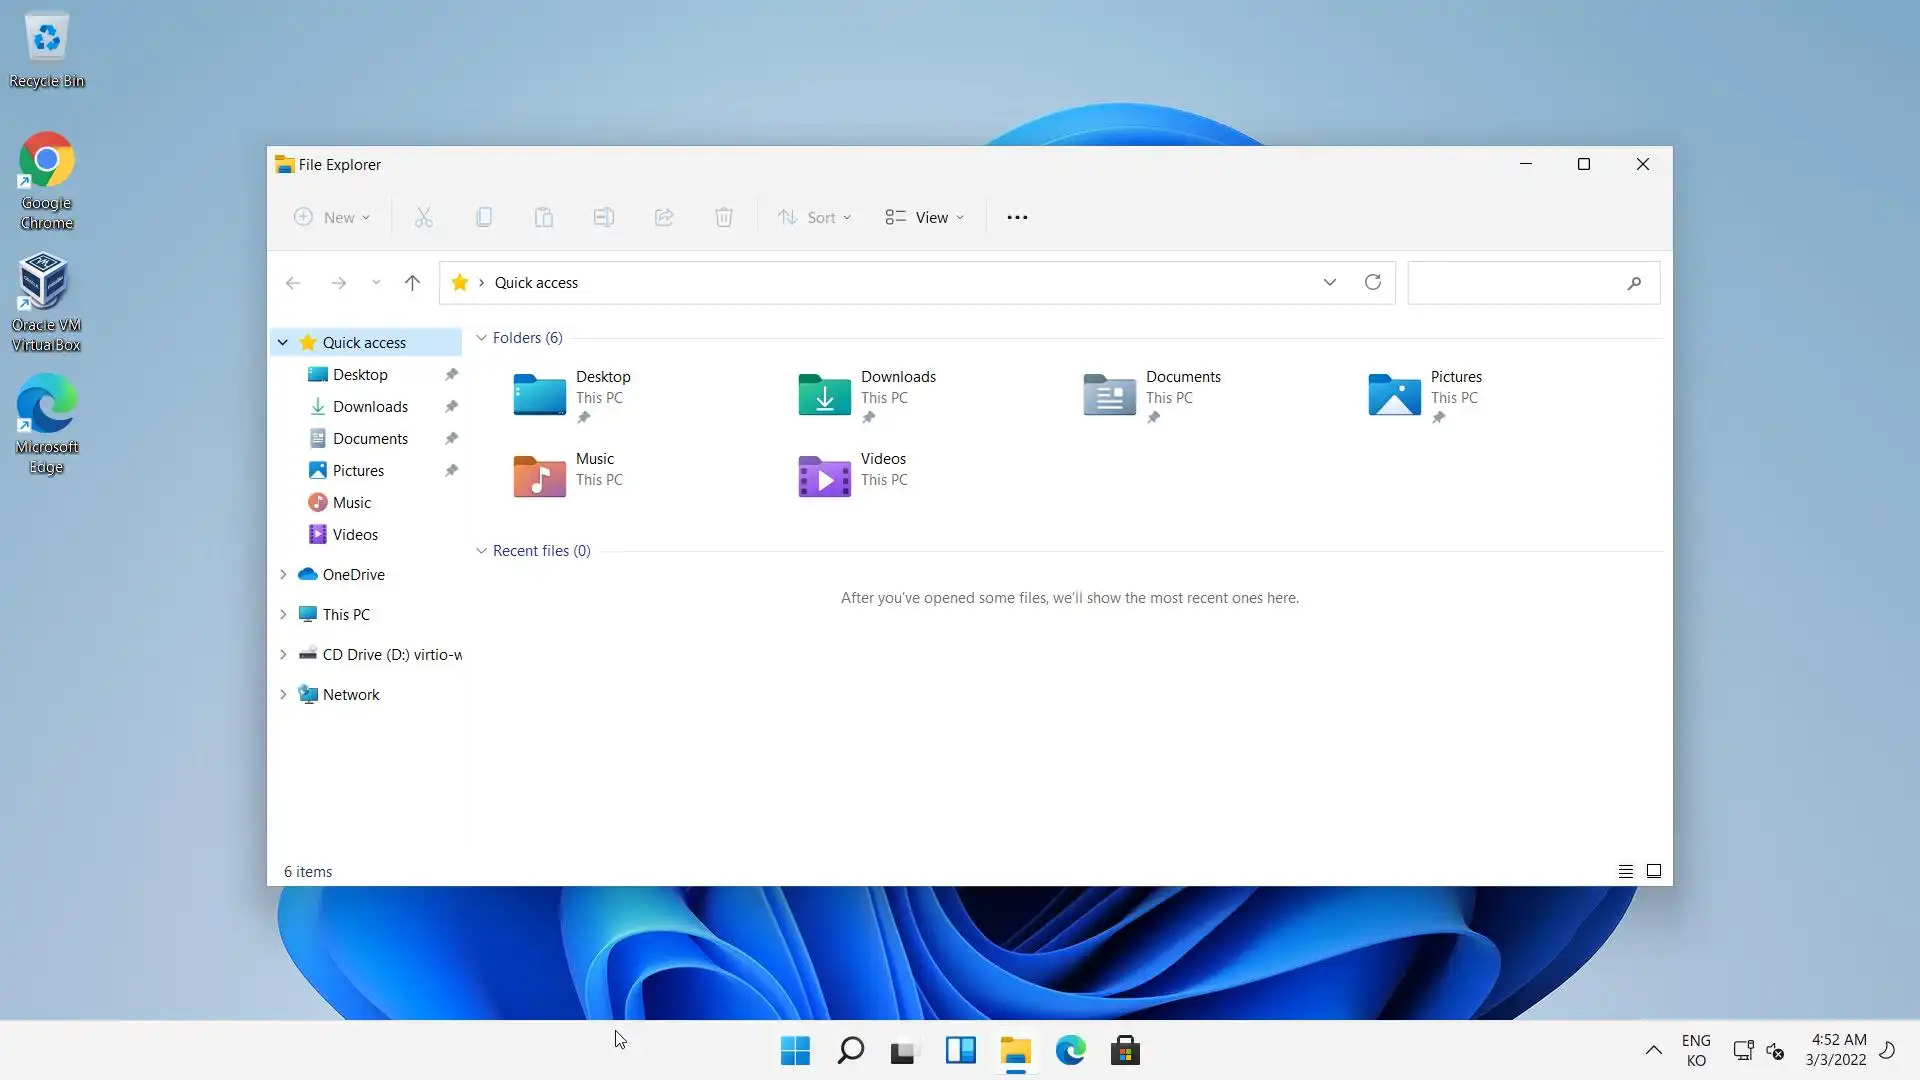This screenshot has height=1080, width=1920.
Task: Switch to large thumbnails view in status bar
Action: click(1654, 871)
